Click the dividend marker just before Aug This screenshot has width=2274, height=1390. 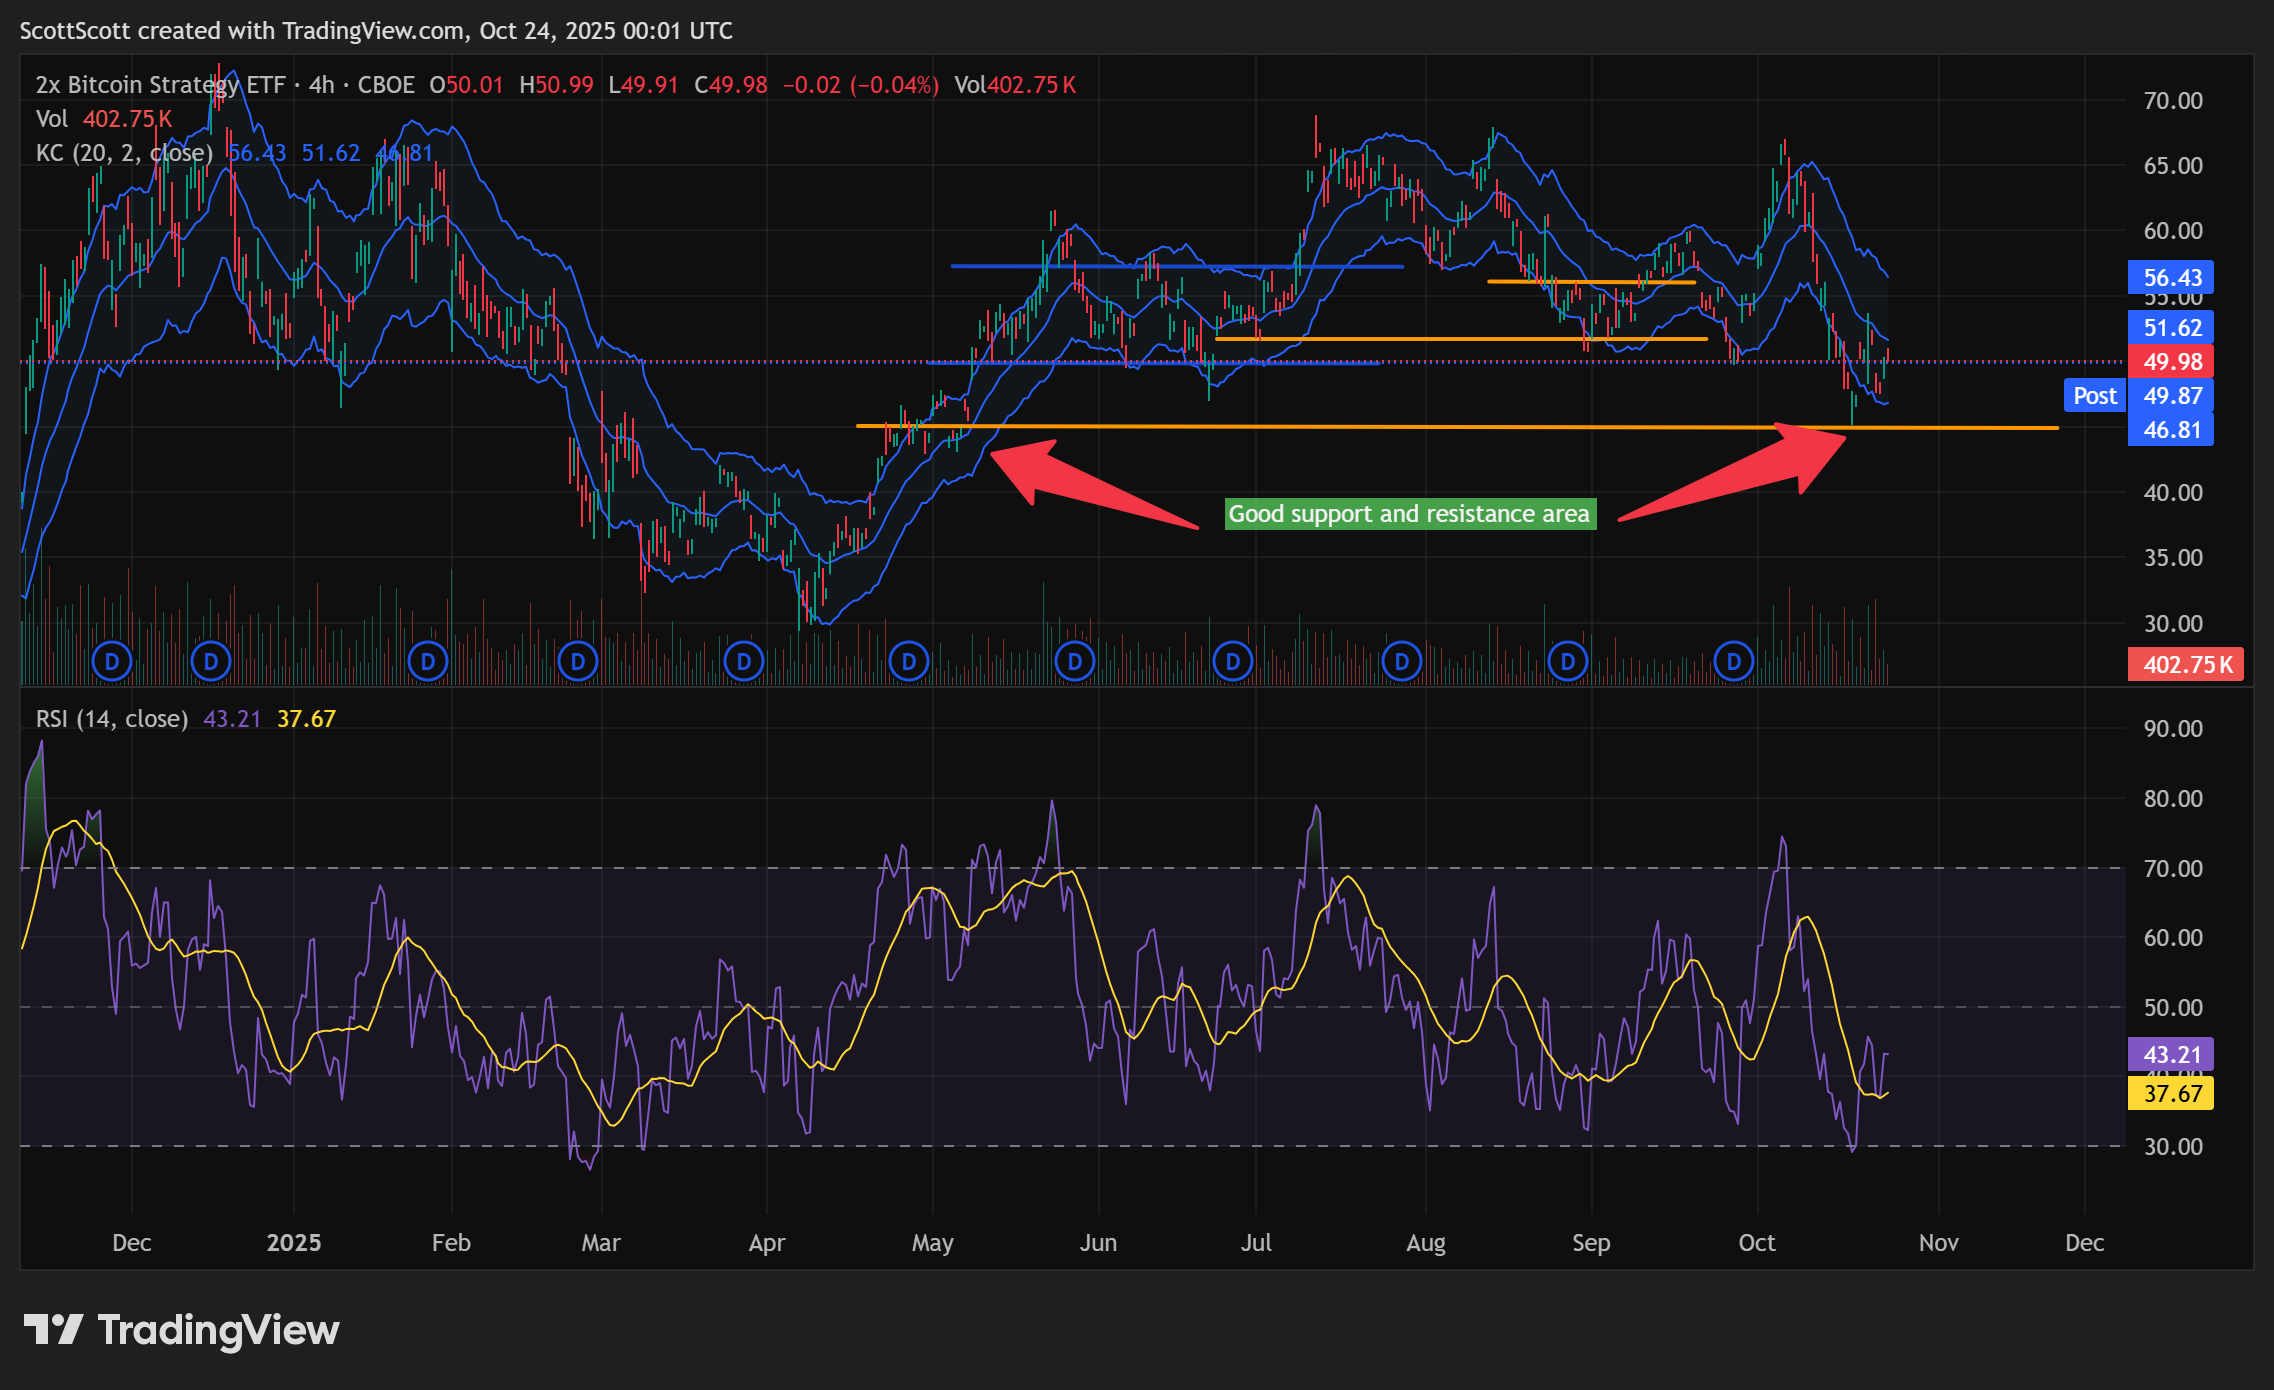pos(1402,661)
